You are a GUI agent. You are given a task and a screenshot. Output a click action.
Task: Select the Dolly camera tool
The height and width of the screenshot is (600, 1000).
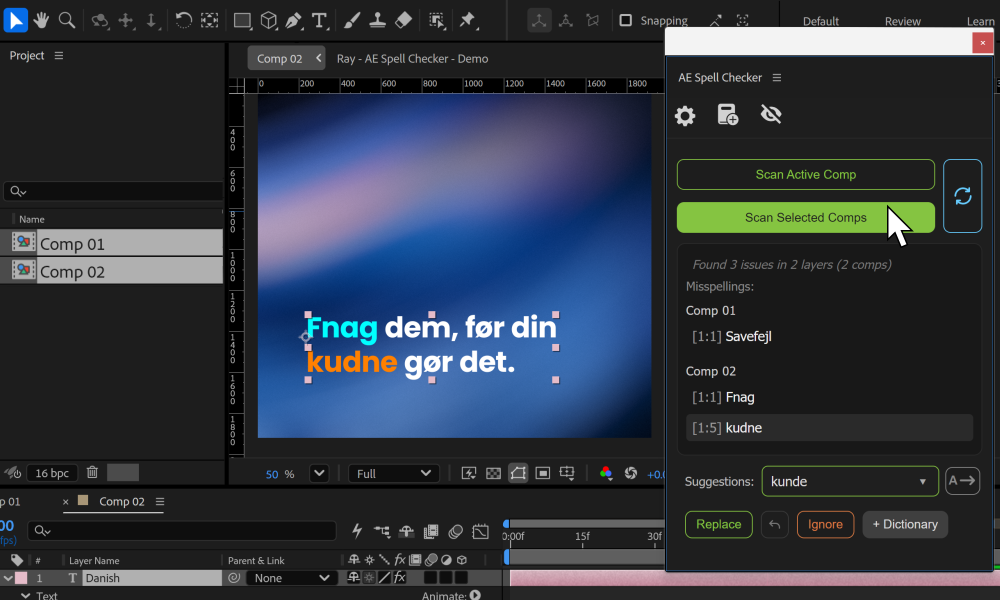click(x=151, y=20)
